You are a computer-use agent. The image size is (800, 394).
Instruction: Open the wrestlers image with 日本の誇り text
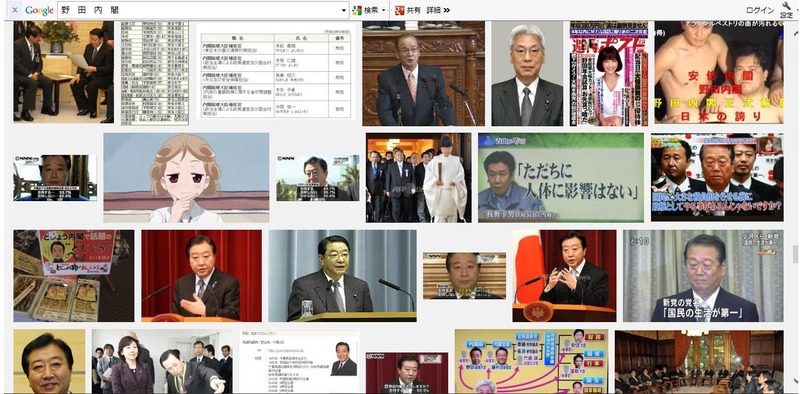[x=718, y=72]
